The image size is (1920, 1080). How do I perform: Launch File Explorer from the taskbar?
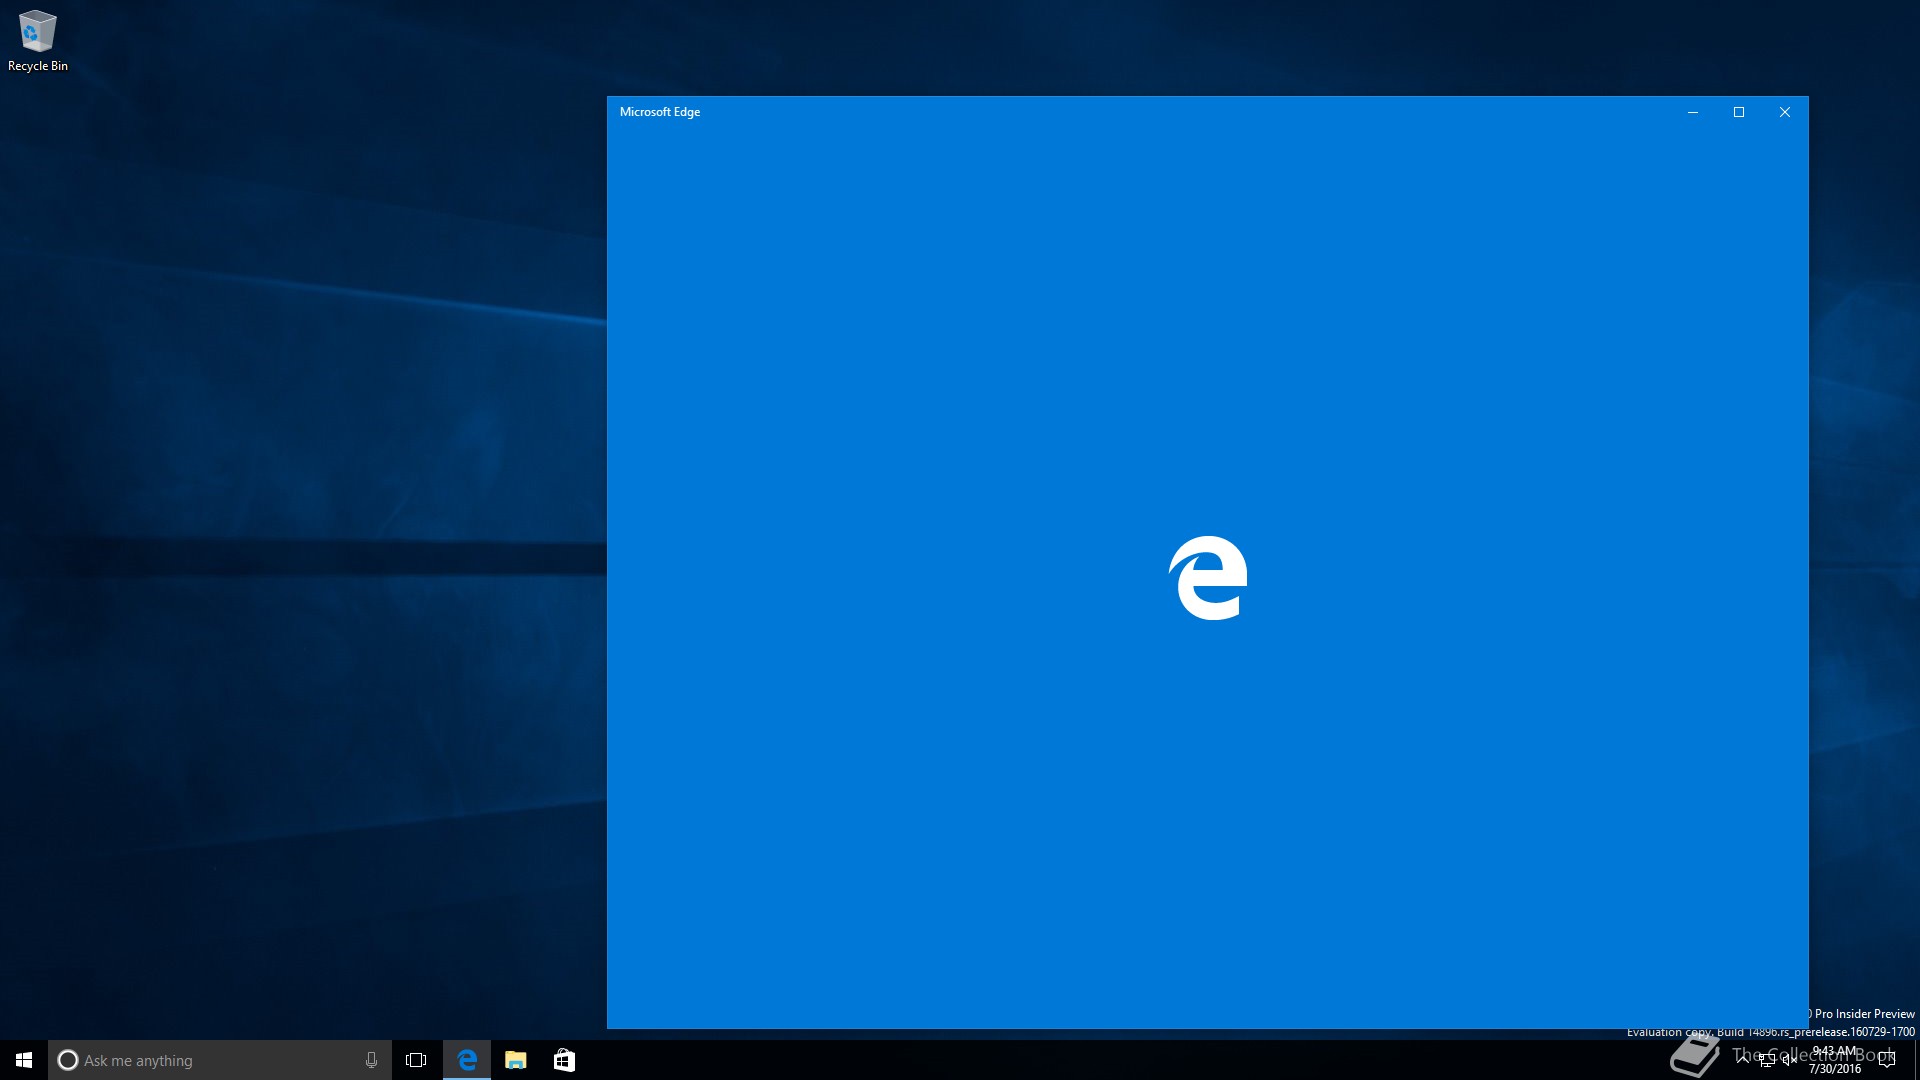coord(515,1060)
